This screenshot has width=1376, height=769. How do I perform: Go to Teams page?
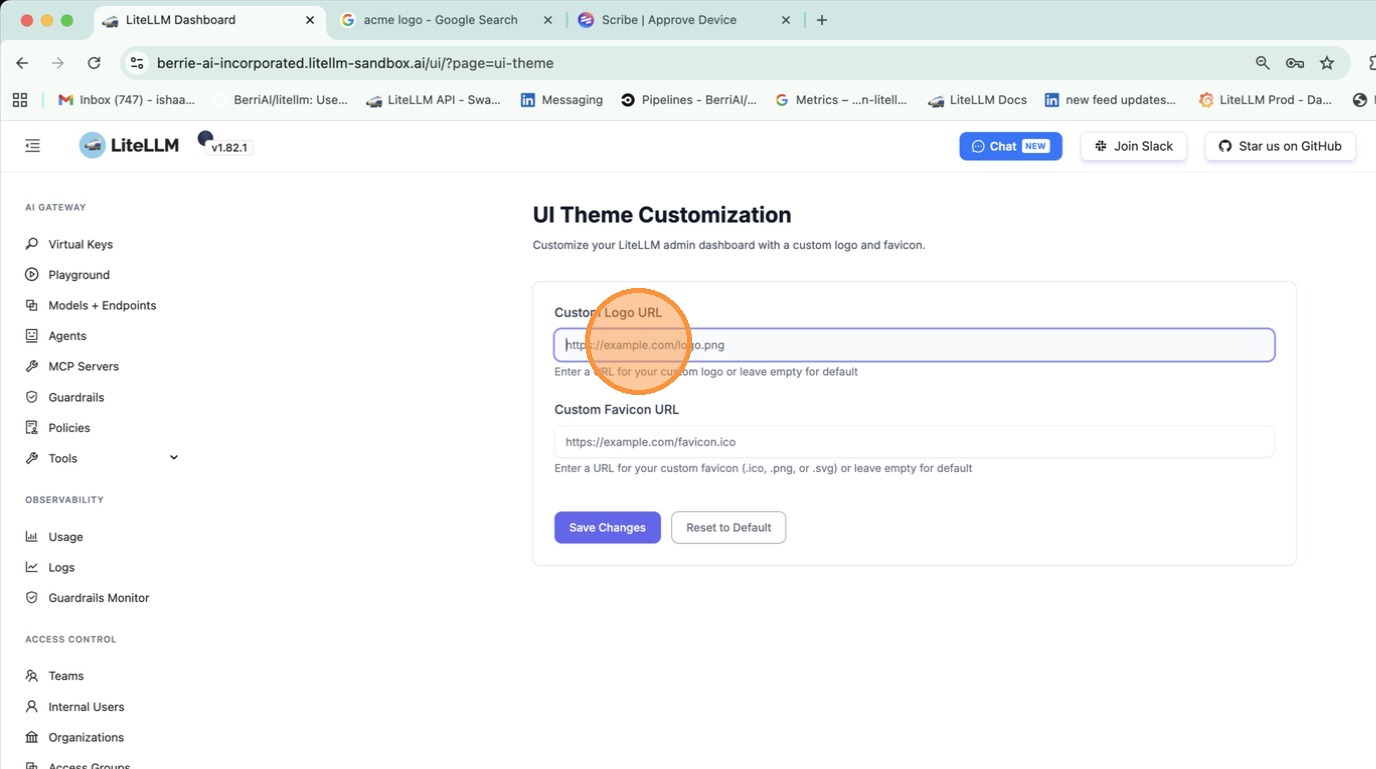tap(66, 676)
